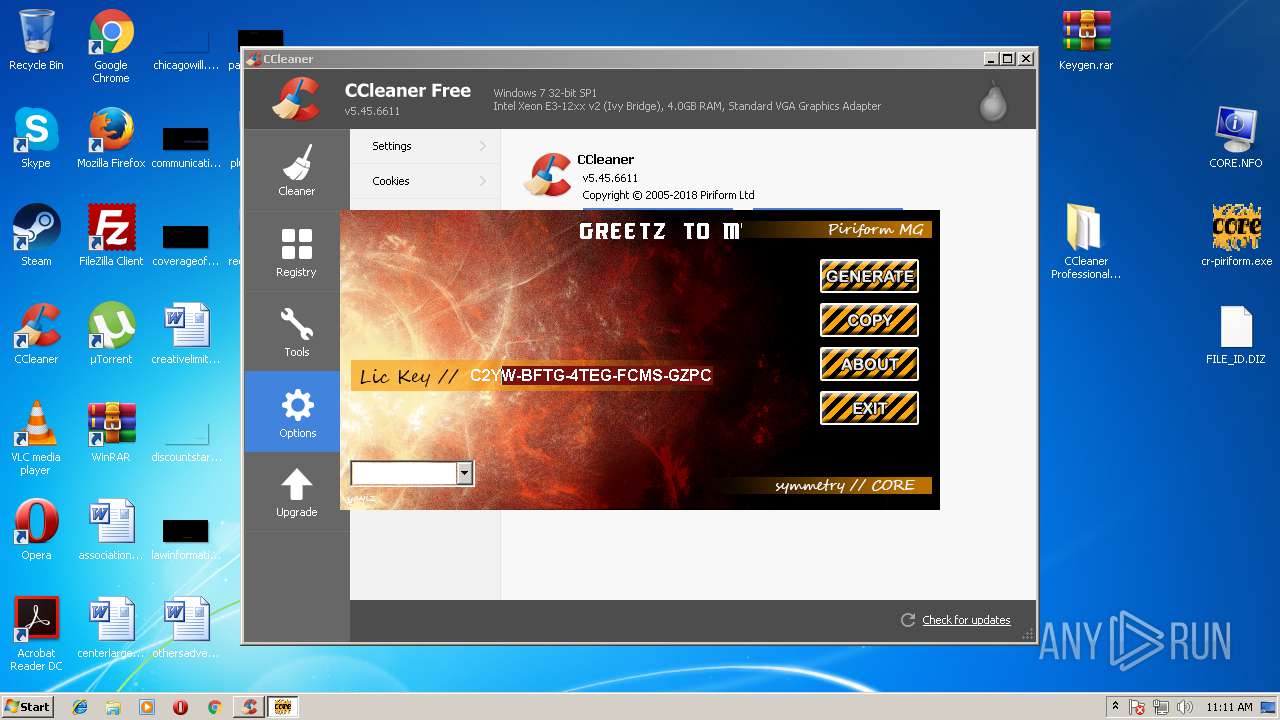Open the keygen product dropdown
This screenshot has height=720, width=1280.
point(464,473)
